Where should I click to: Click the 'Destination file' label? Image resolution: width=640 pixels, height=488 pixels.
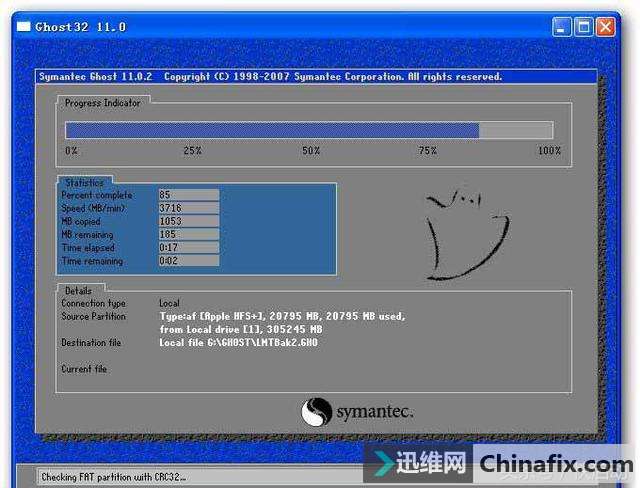coord(91,342)
